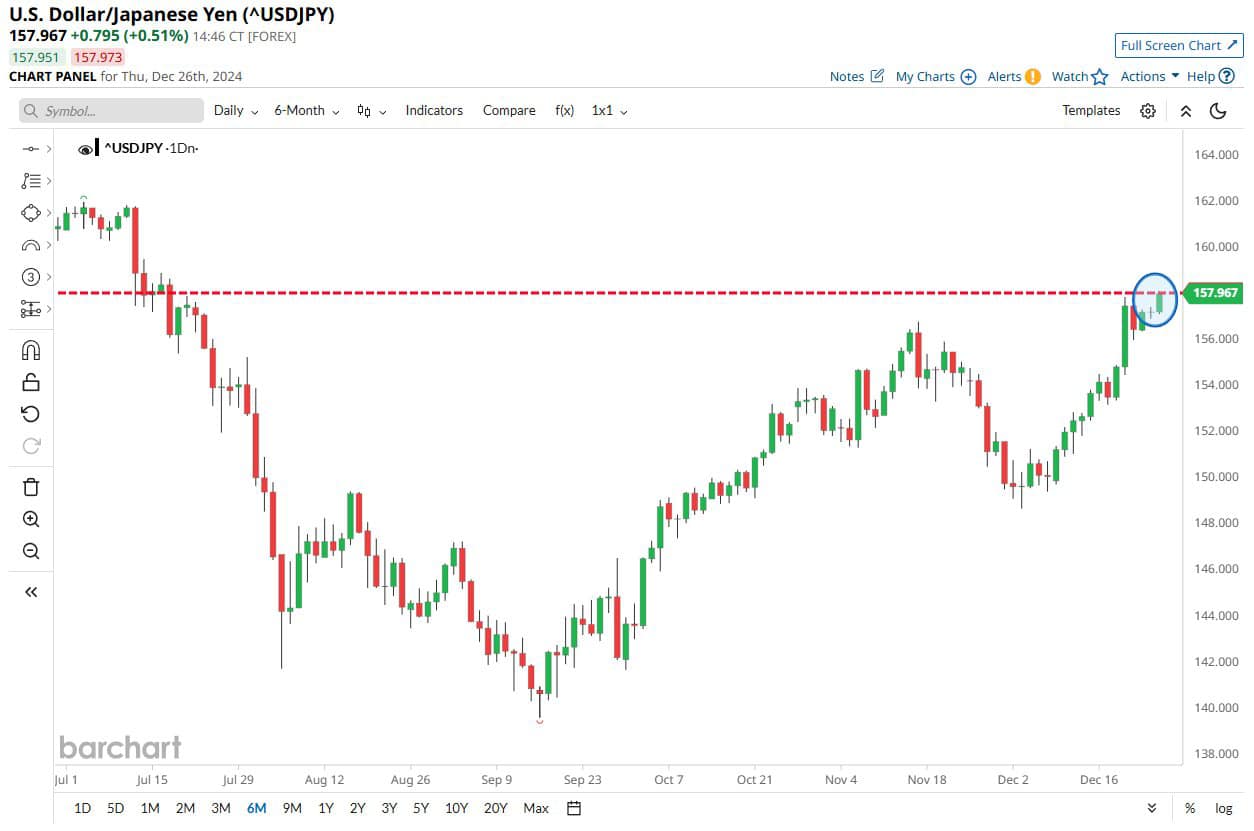Click the zoom out magnifier icon
Viewport: 1254px width, 831px height.
tap(31, 551)
